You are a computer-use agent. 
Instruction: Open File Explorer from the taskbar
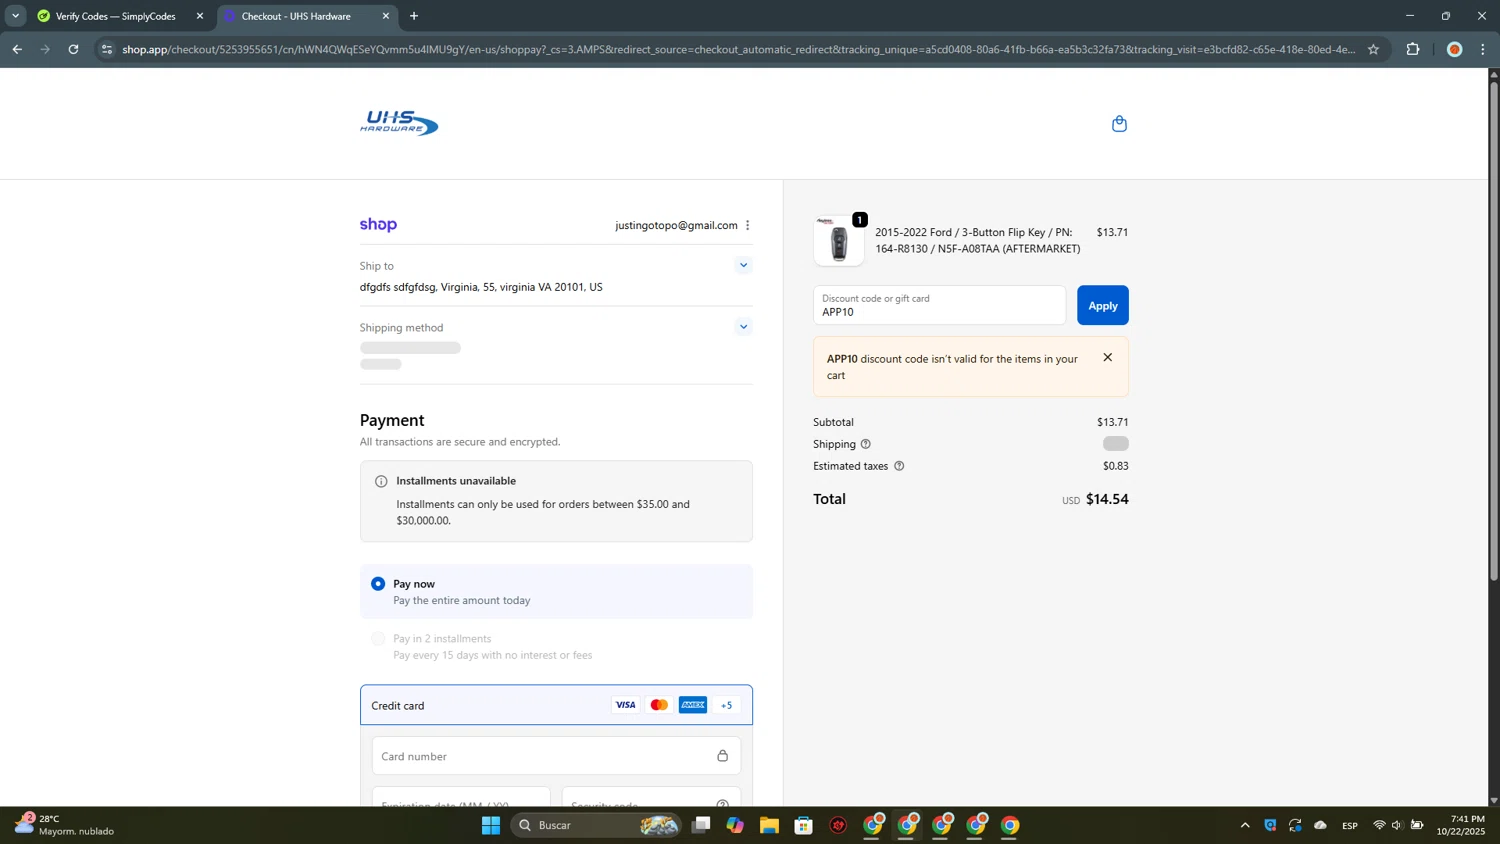(769, 825)
